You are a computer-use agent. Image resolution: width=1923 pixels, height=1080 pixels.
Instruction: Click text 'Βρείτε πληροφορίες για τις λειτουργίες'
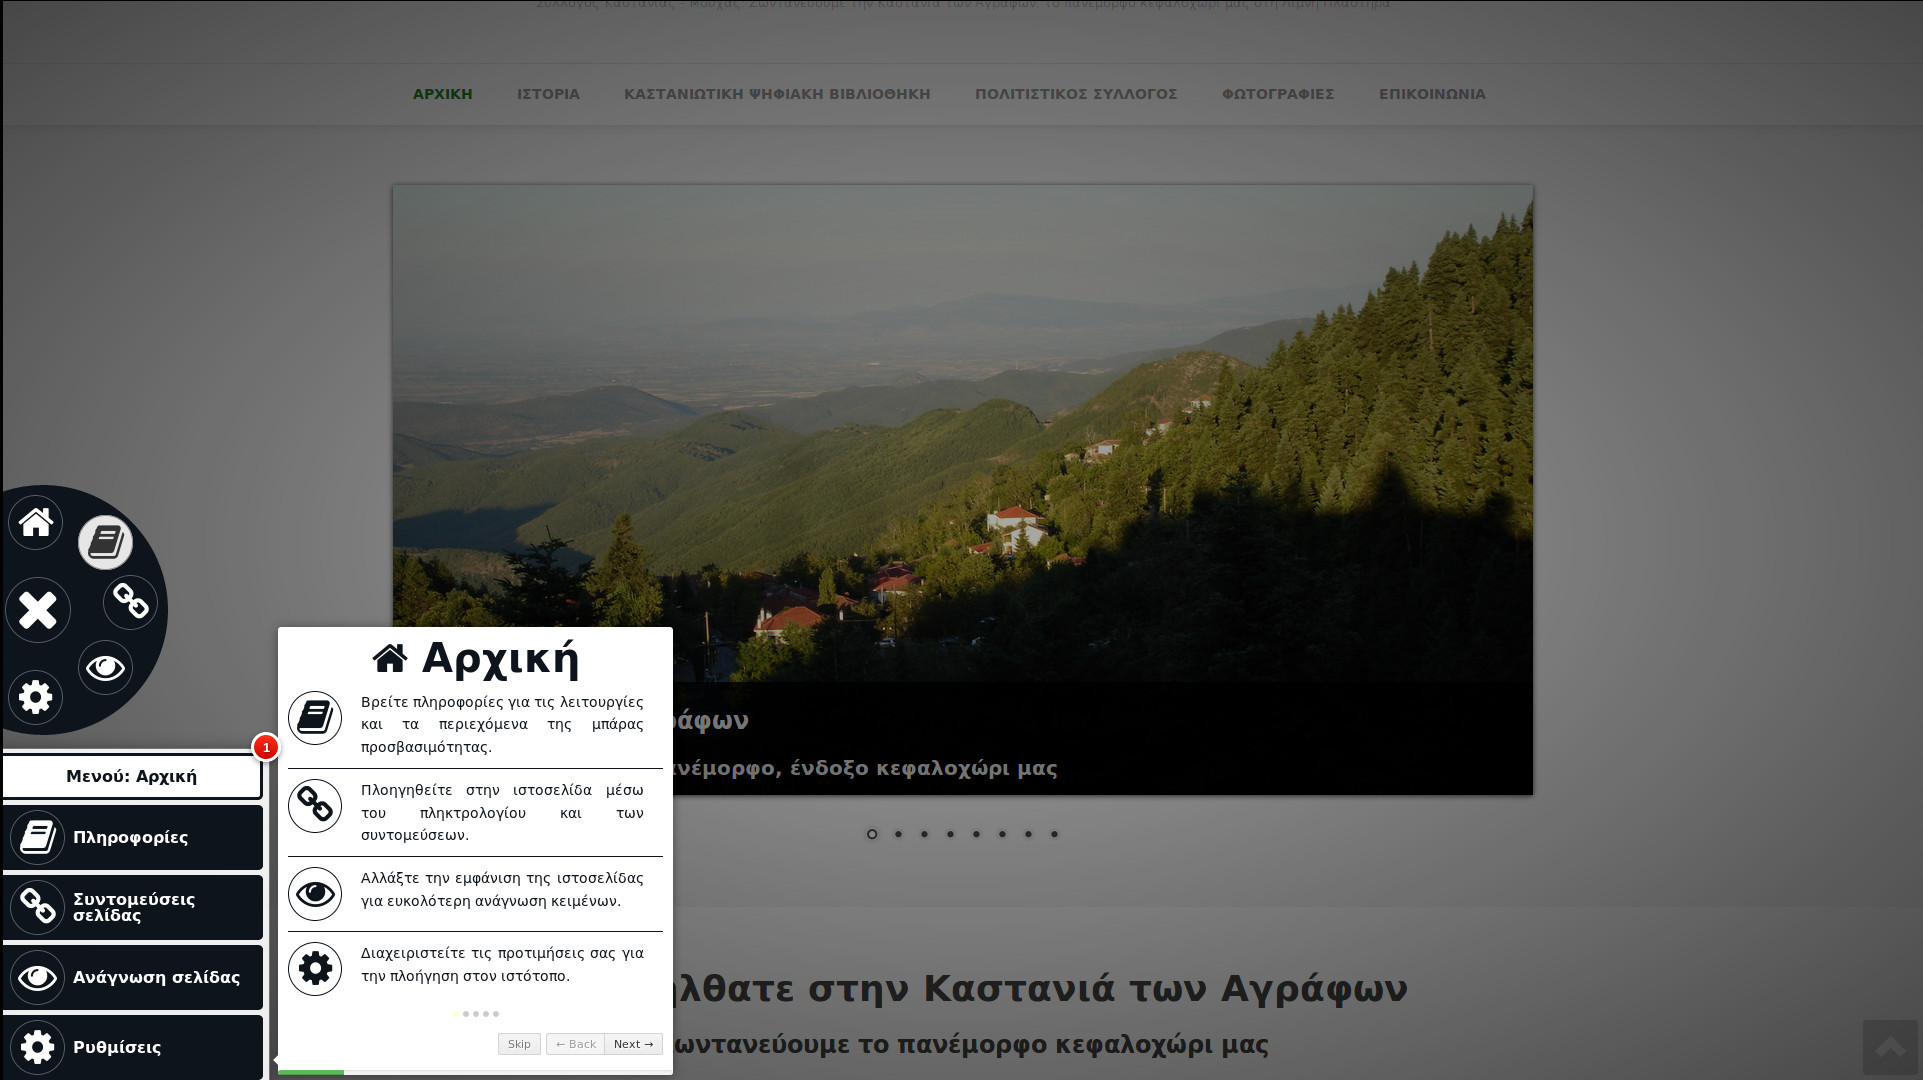click(x=502, y=702)
